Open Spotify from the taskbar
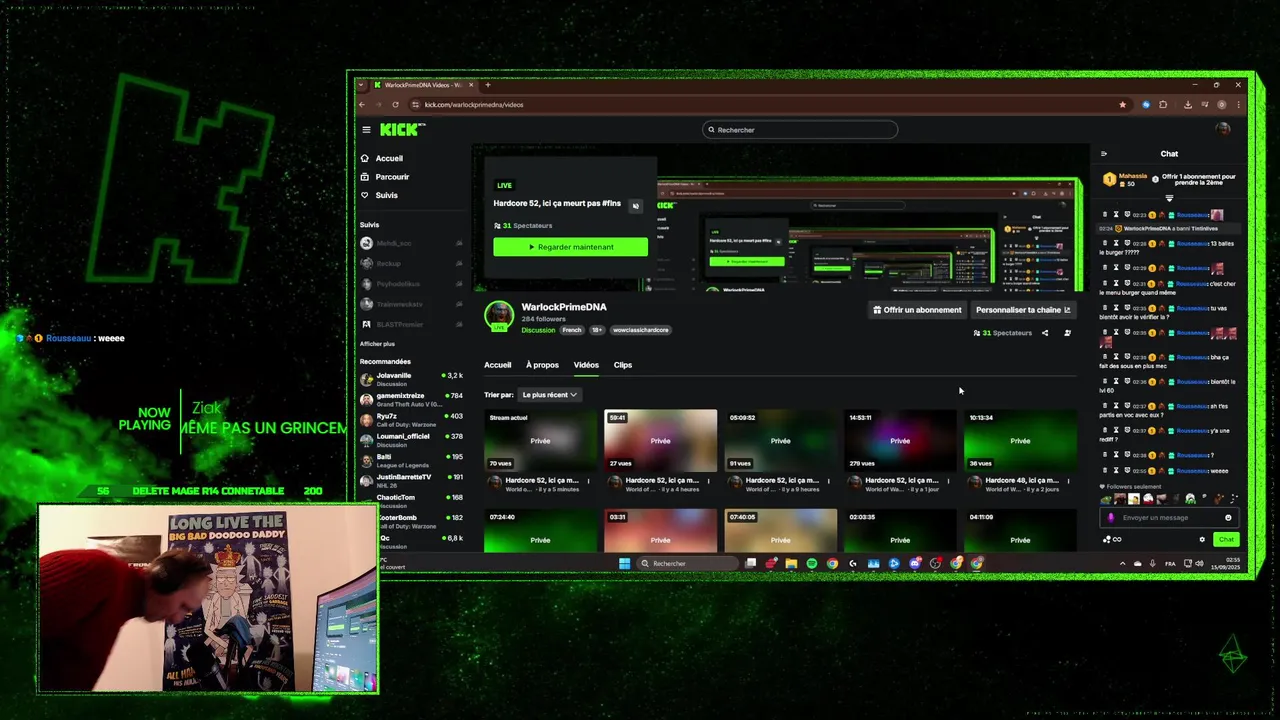1280x720 pixels. pos(811,564)
